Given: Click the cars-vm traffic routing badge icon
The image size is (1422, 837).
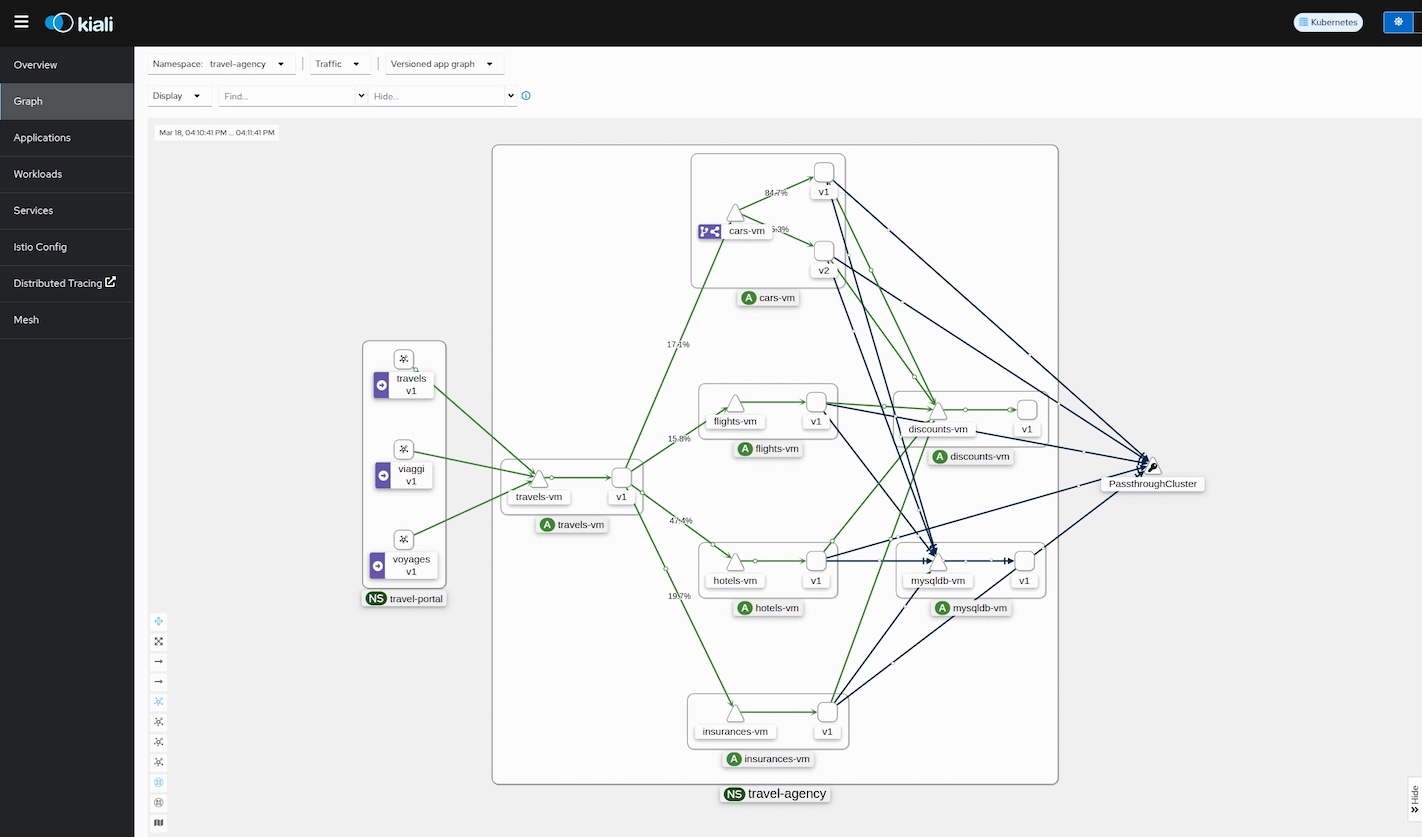Looking at the screenshot, I should pyautogui.click(x=709, y=231).
